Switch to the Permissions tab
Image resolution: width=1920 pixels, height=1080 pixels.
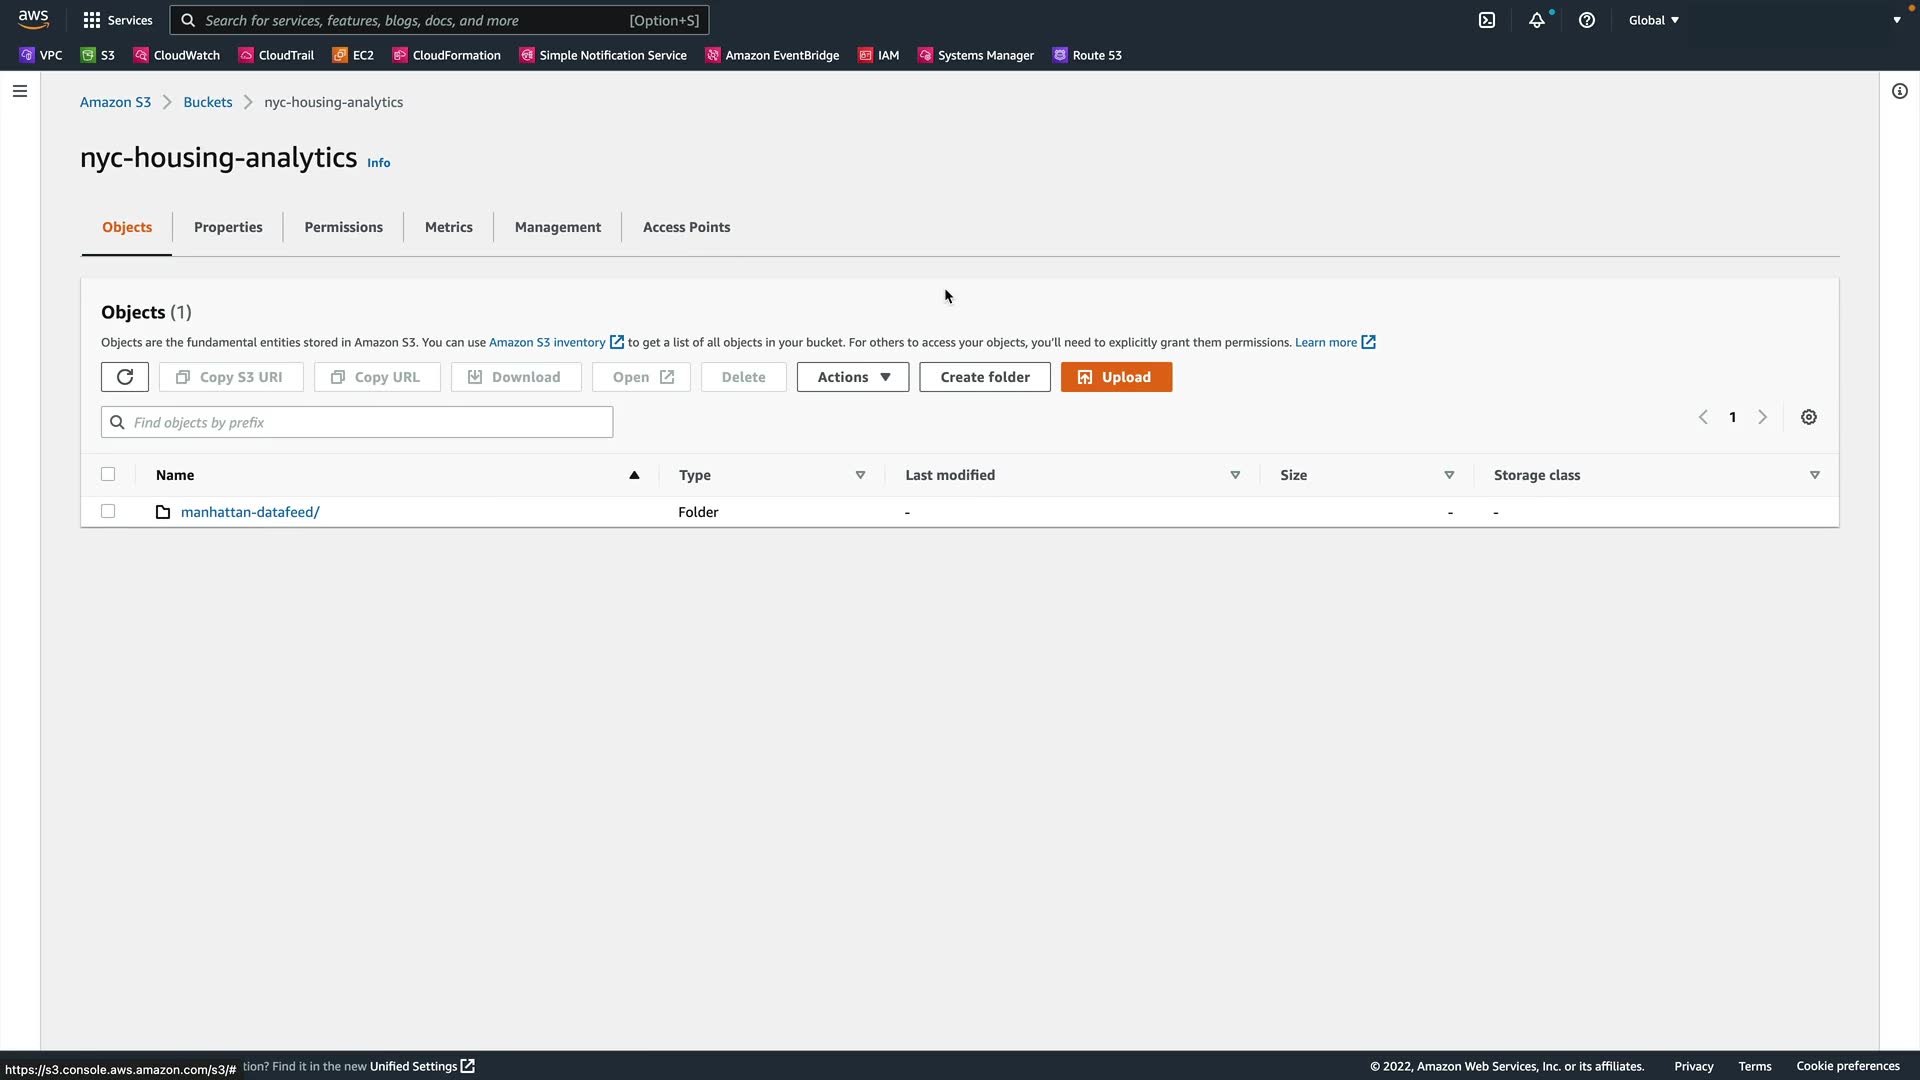(343, 227)
